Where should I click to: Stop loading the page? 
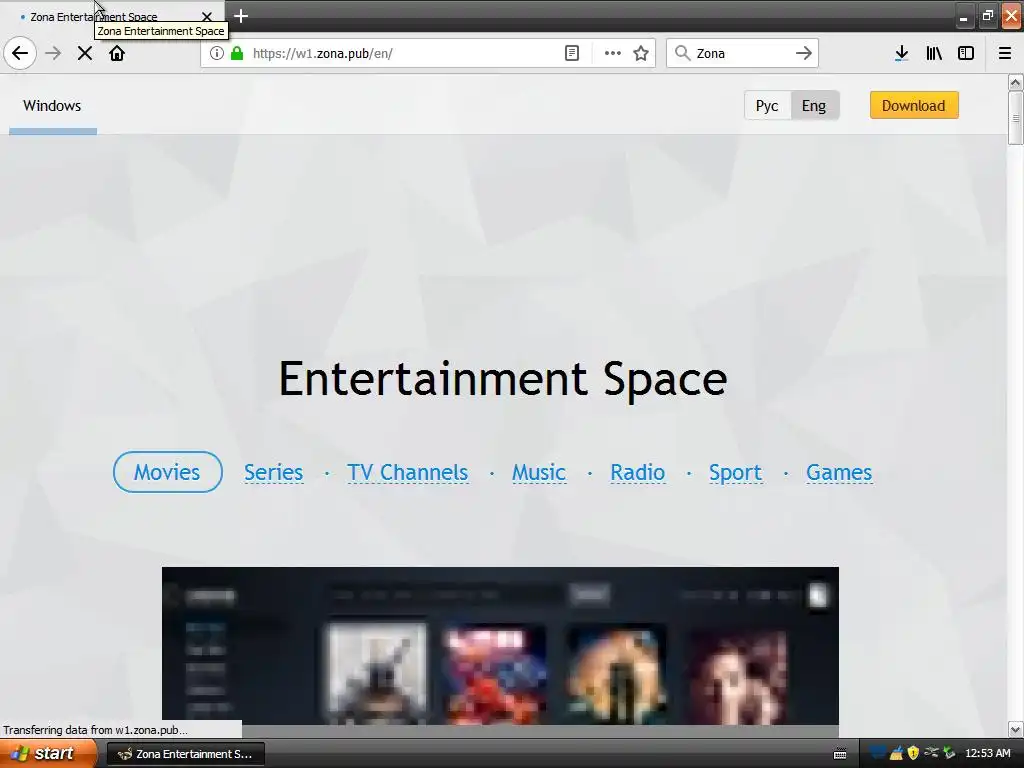pyautogui.click(x=84, y=53)
